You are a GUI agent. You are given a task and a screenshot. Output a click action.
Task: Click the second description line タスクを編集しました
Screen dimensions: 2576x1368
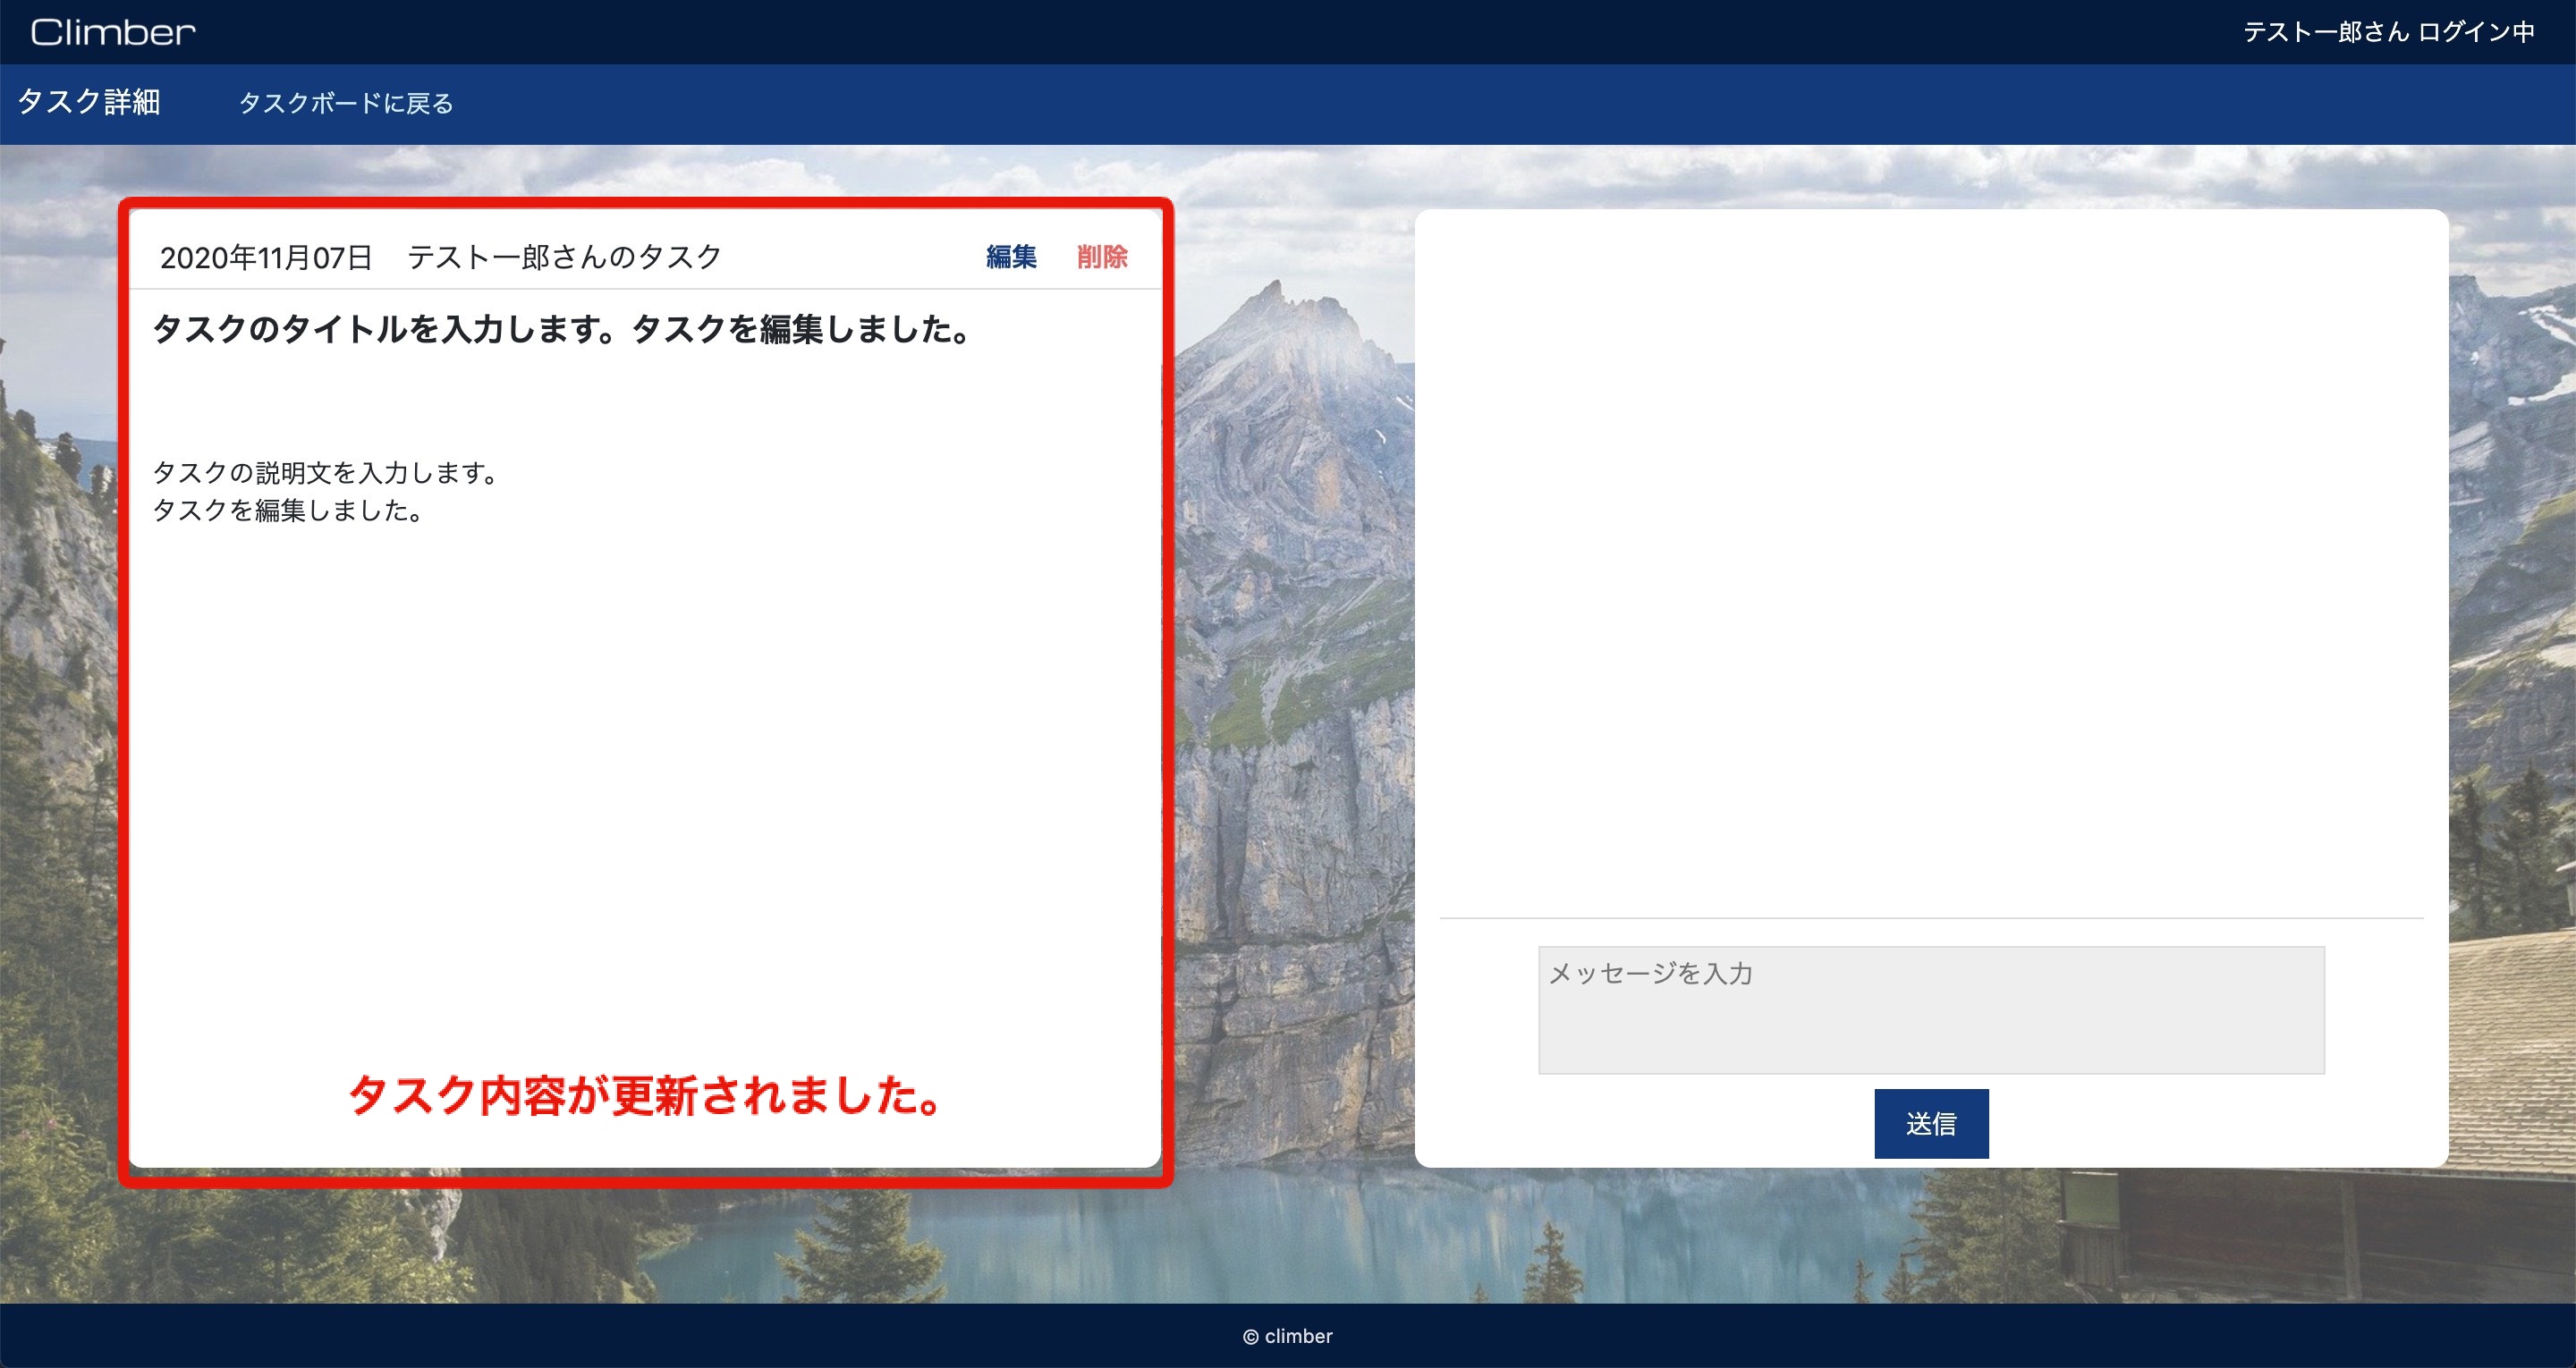pyautogui.click(x=287, y=511)
